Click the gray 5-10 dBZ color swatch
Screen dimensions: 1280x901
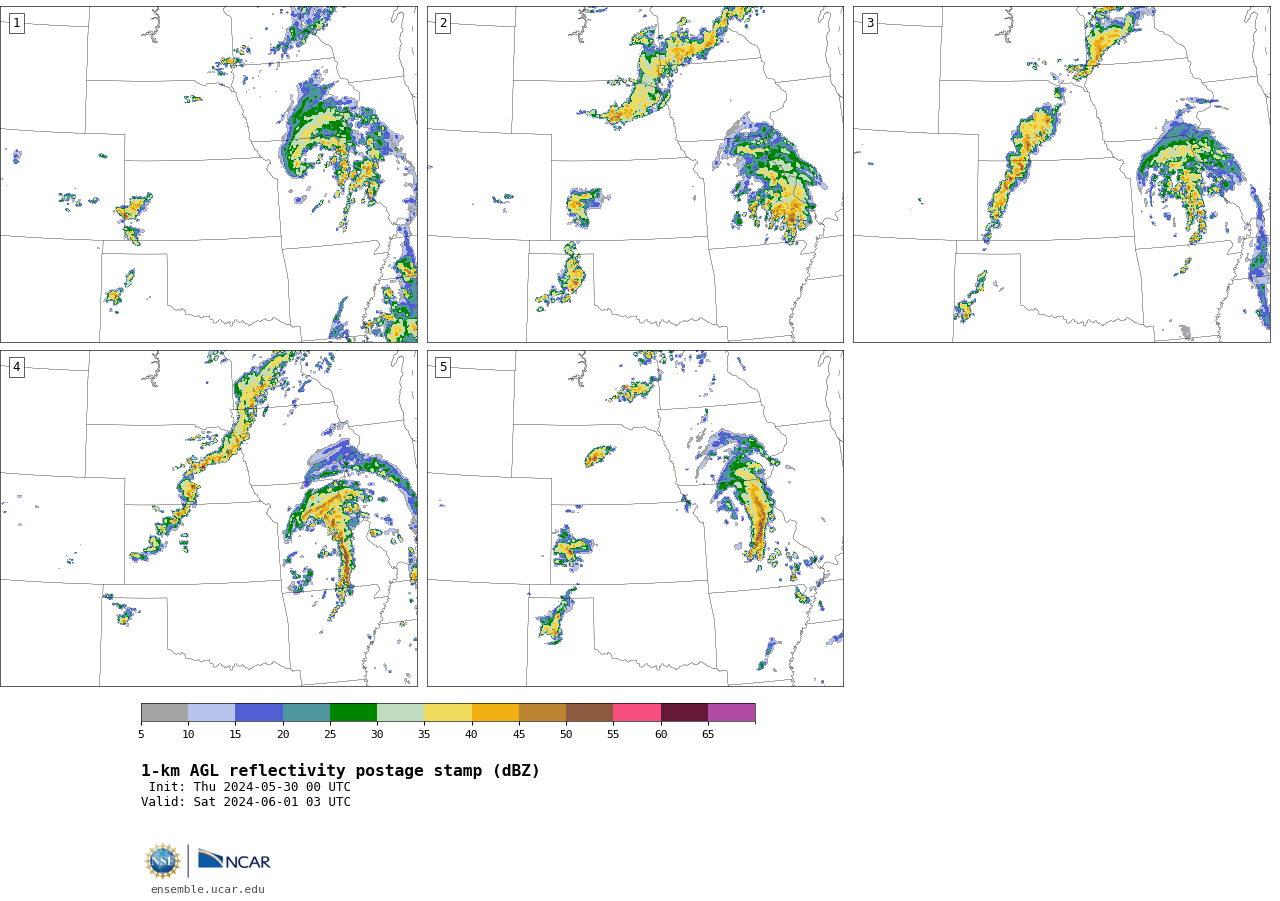coord(164,713)
